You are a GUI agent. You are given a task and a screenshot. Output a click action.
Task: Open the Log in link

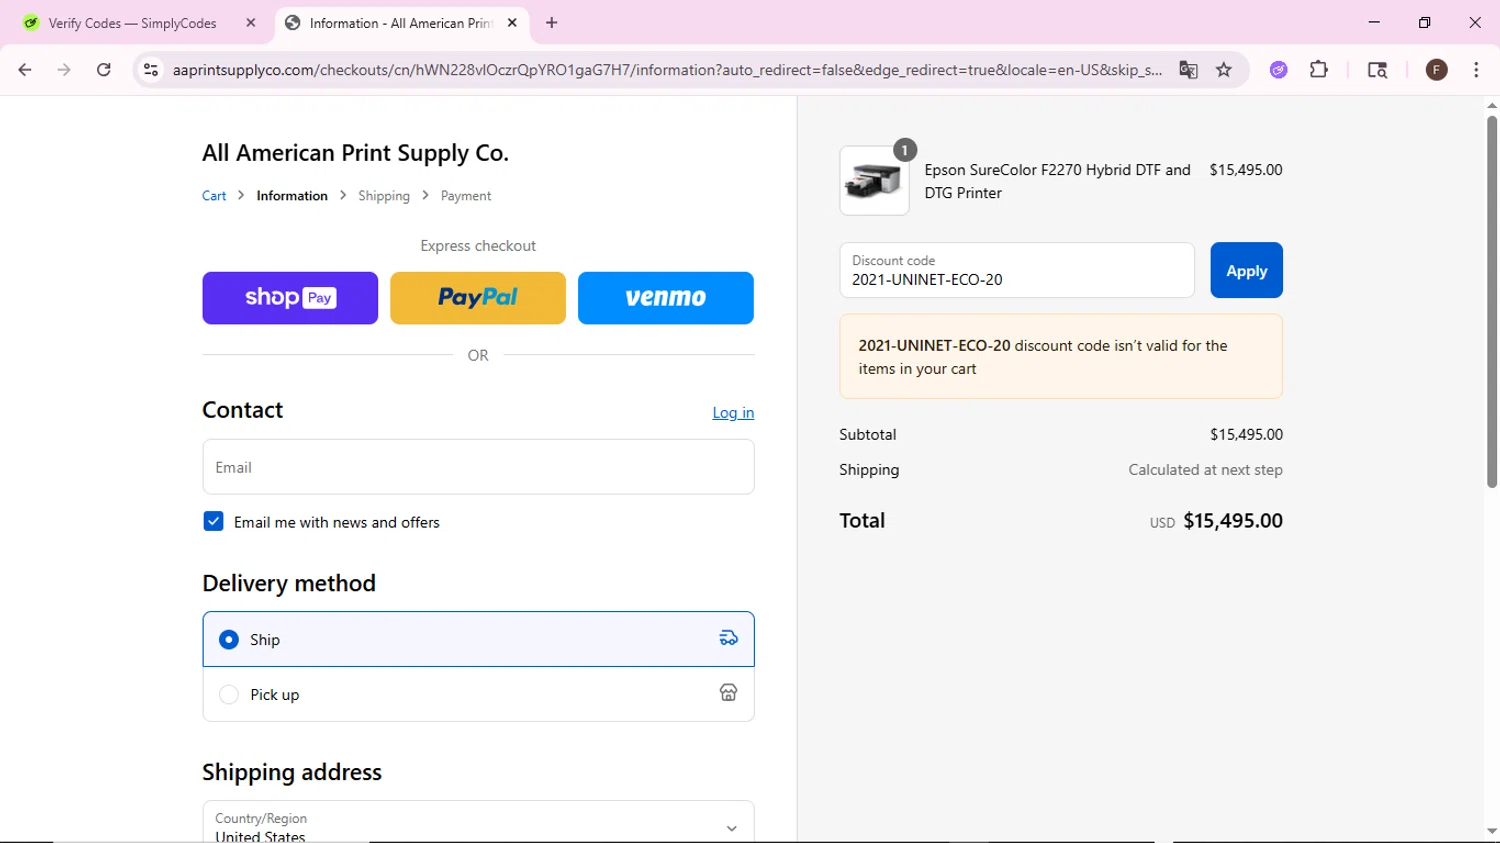pyautogui.click(x=733, y=413)
